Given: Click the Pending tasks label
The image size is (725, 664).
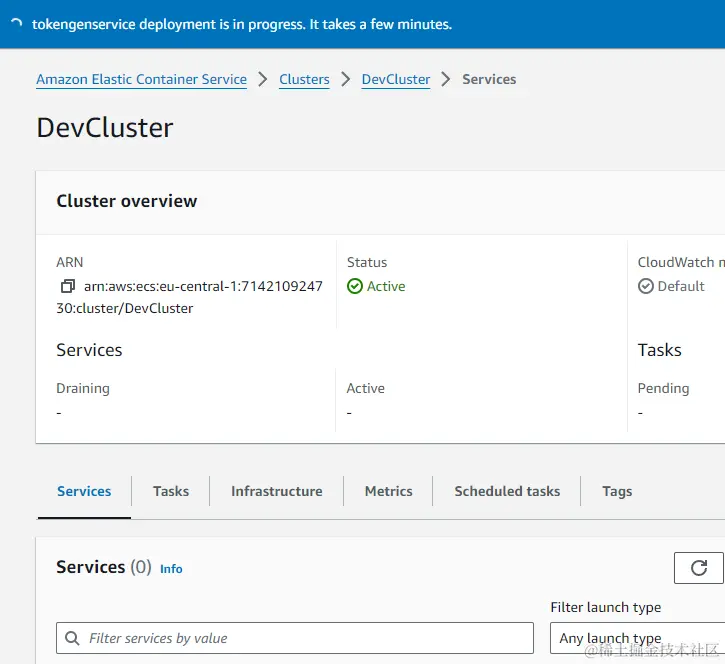Looking at the screenshot, I should [x=663, y=388].
